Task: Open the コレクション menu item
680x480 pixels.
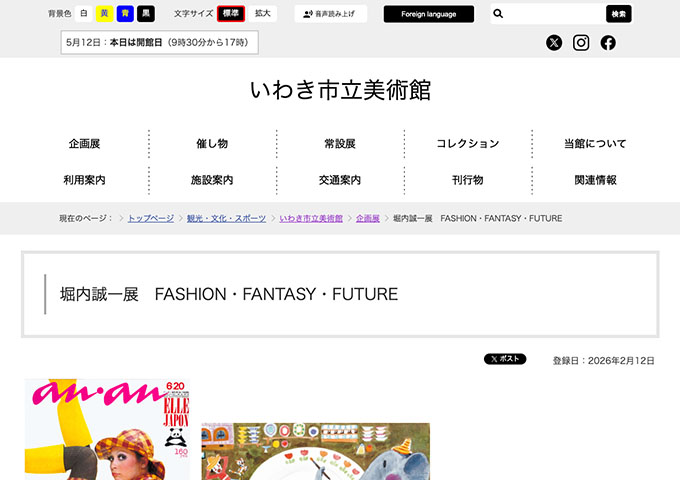Action: pyautogui.click(x=468, y=144)
